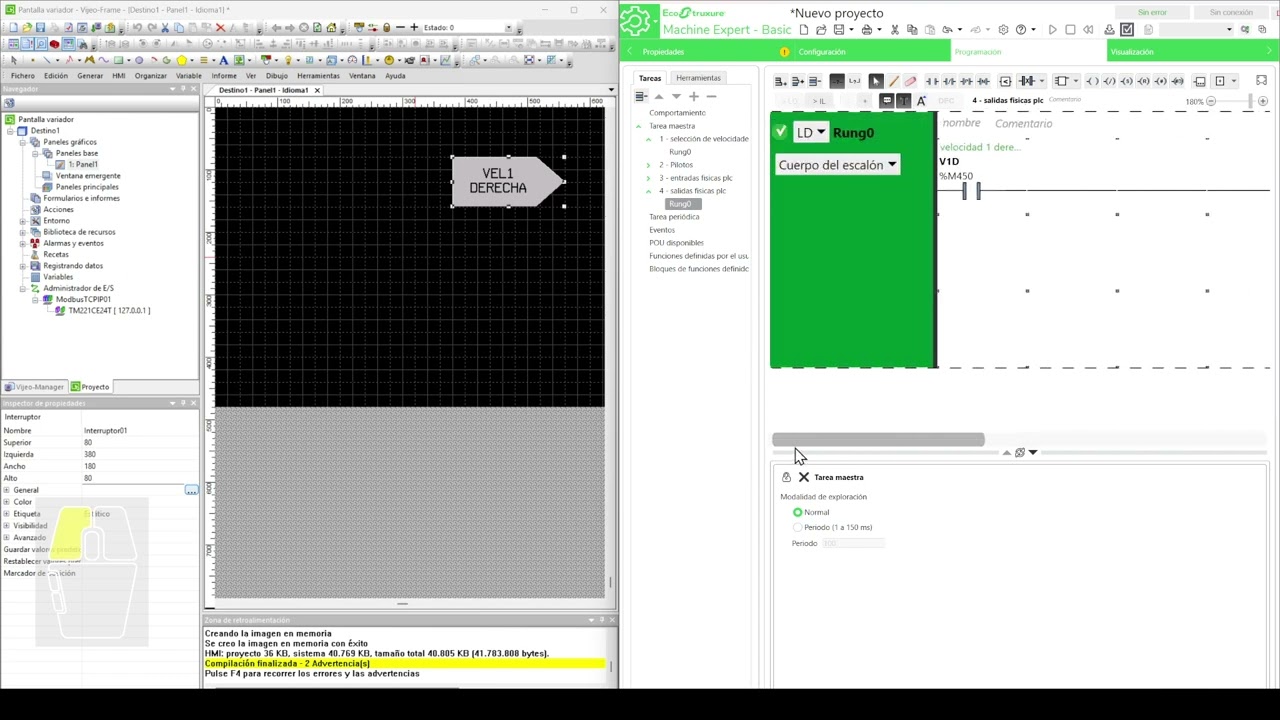This screenshot has width=1280, height=720.
Task: Open a project file in Machine Expert
Action: coord(821,30)
